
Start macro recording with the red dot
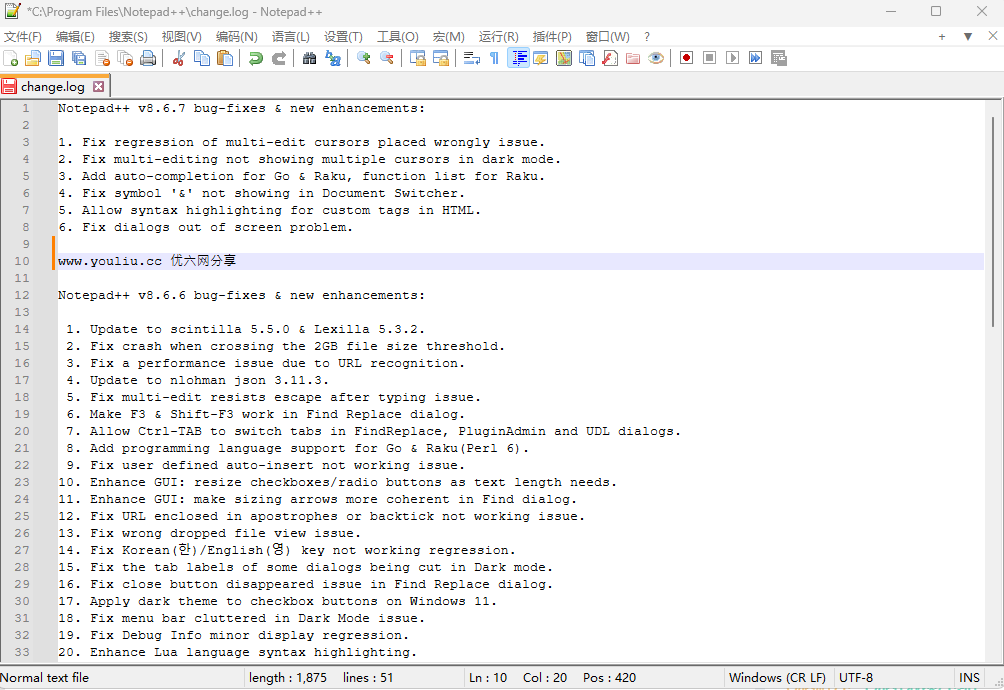point(686,58)
